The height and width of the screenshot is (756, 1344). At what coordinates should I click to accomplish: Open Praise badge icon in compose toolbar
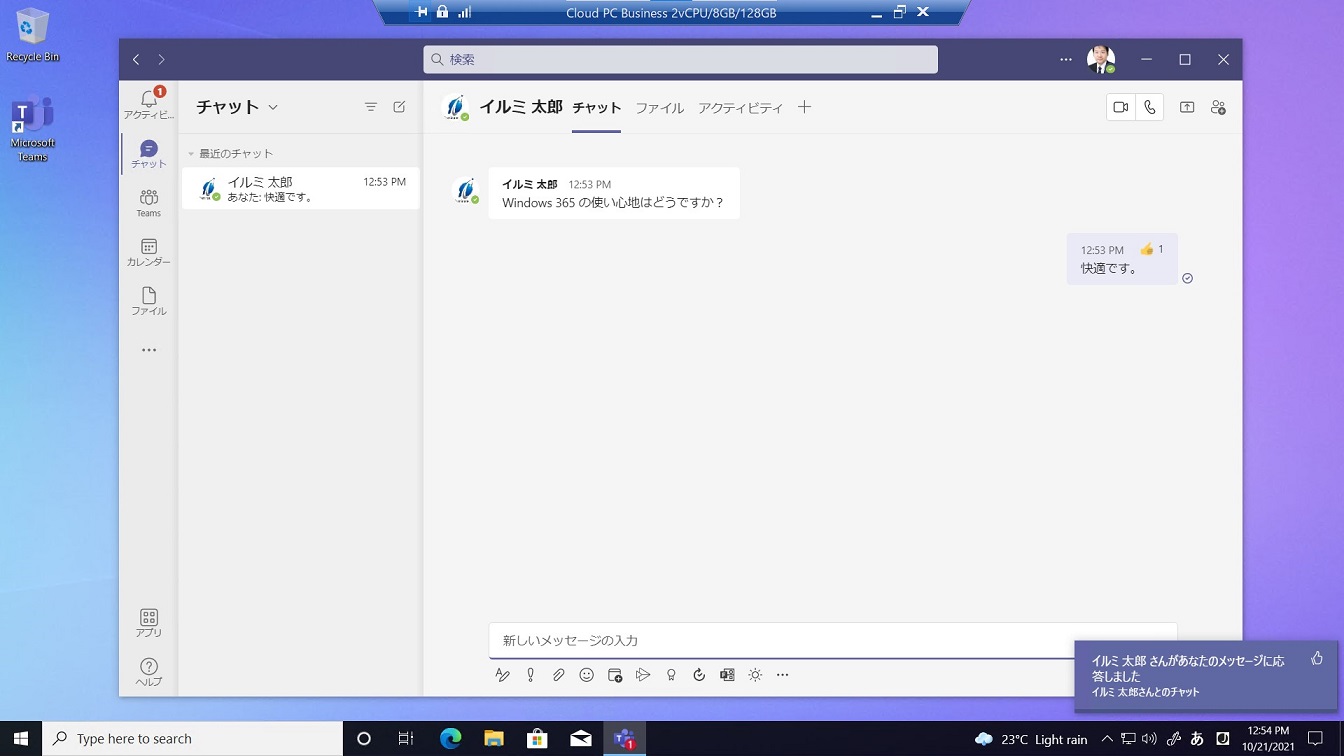(x=671, y=675)
